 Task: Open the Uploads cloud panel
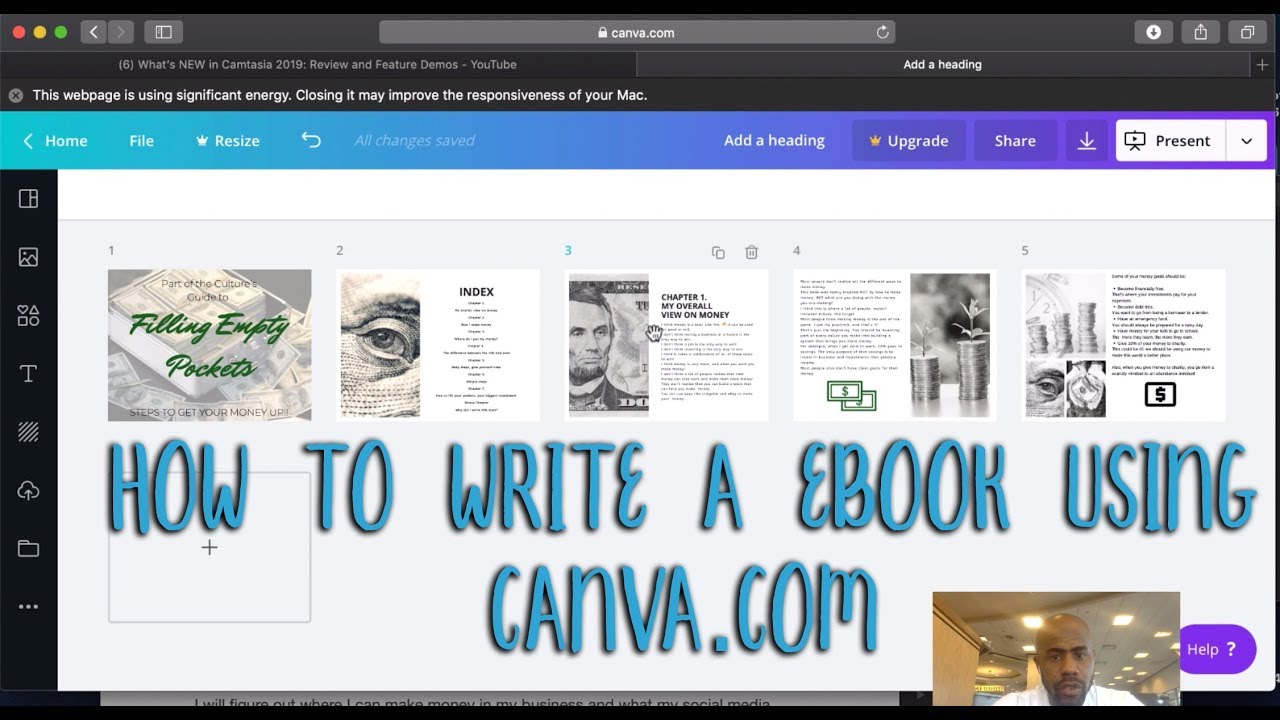click(x=28, y=490)
